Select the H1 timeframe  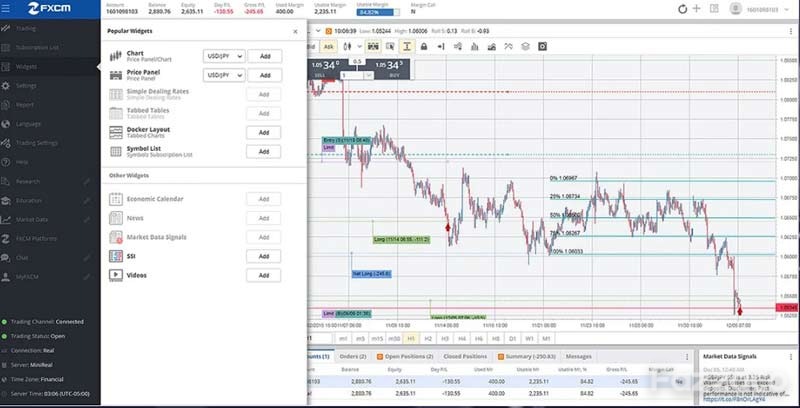pyautogui.click(x=411, y=339)
